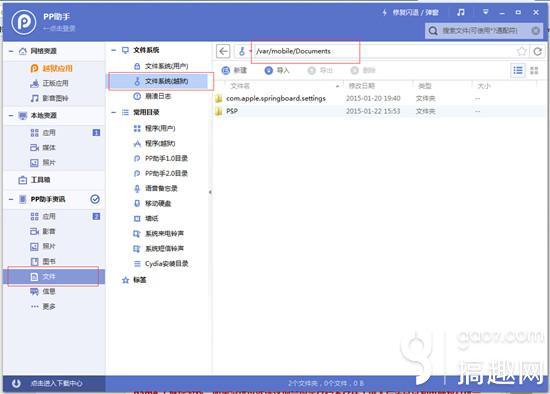The height and width of the screenshot is (394, 550).
Task: Open 系统短信铃声 directory
Action: 159,249
